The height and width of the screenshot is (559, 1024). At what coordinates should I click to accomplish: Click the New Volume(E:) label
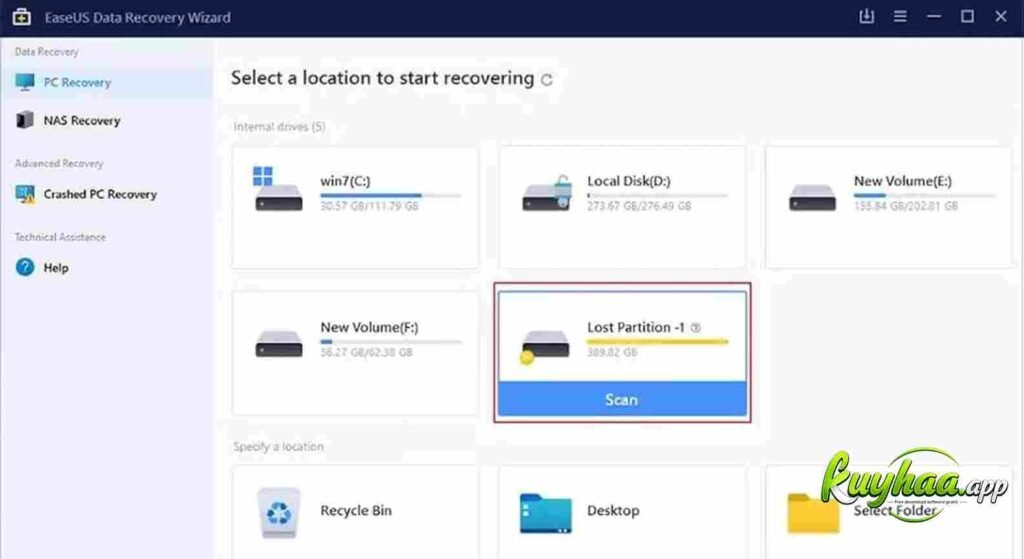click(x=903, y=181)
